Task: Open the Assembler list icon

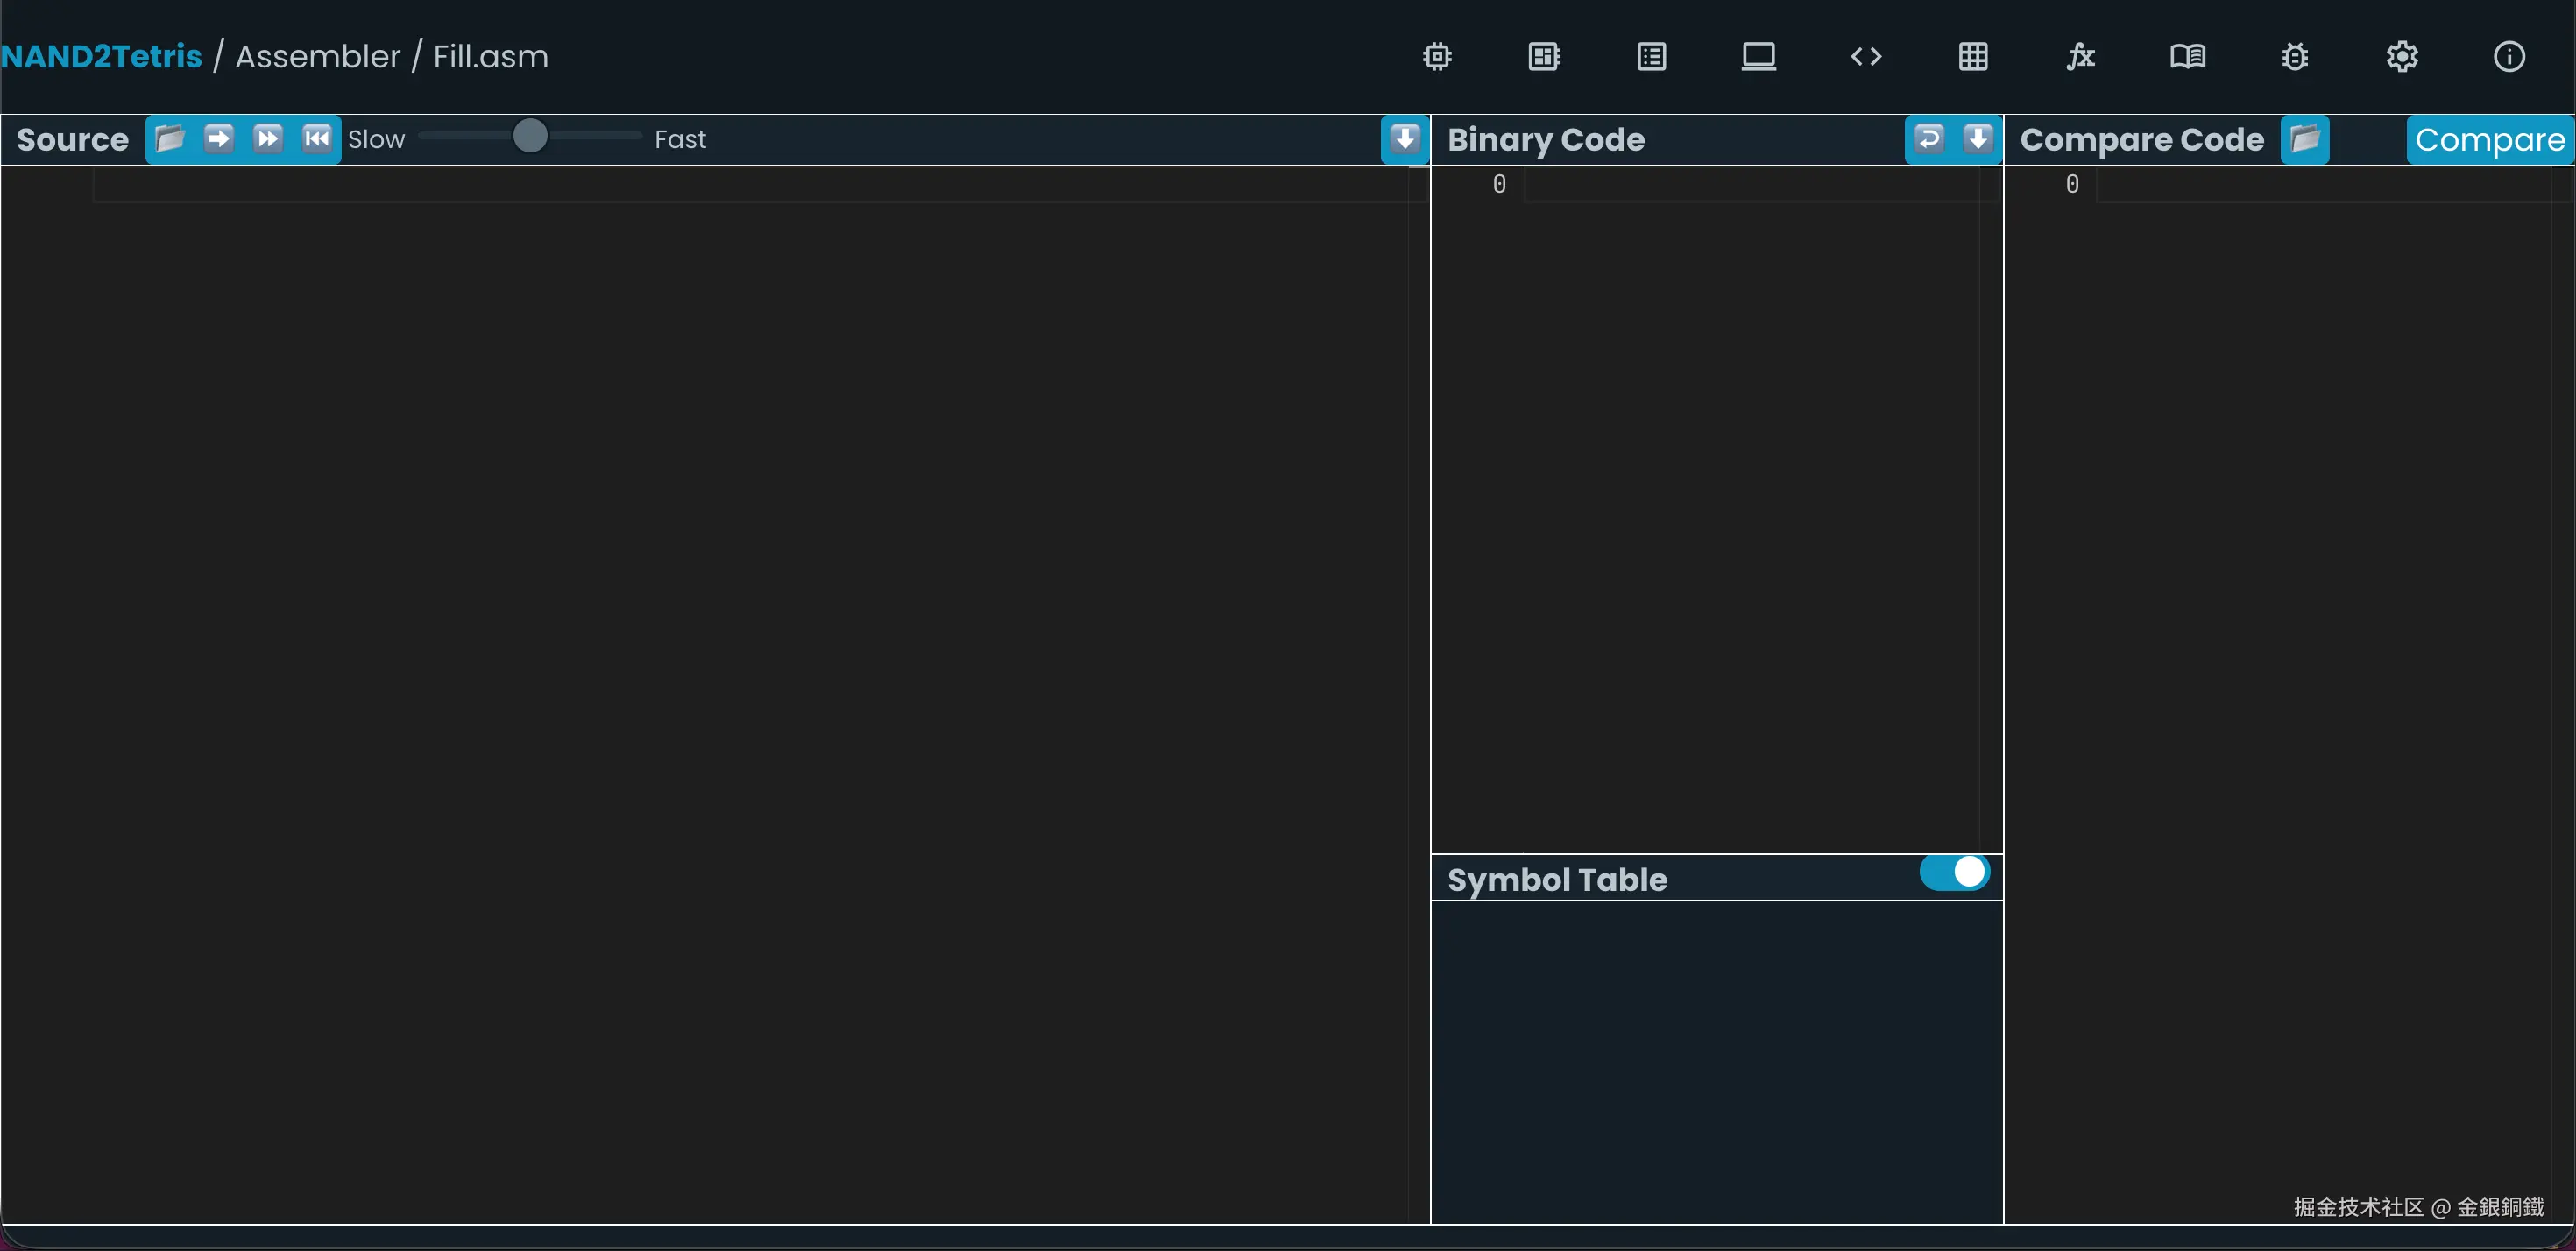Action: coord(1651,57)
